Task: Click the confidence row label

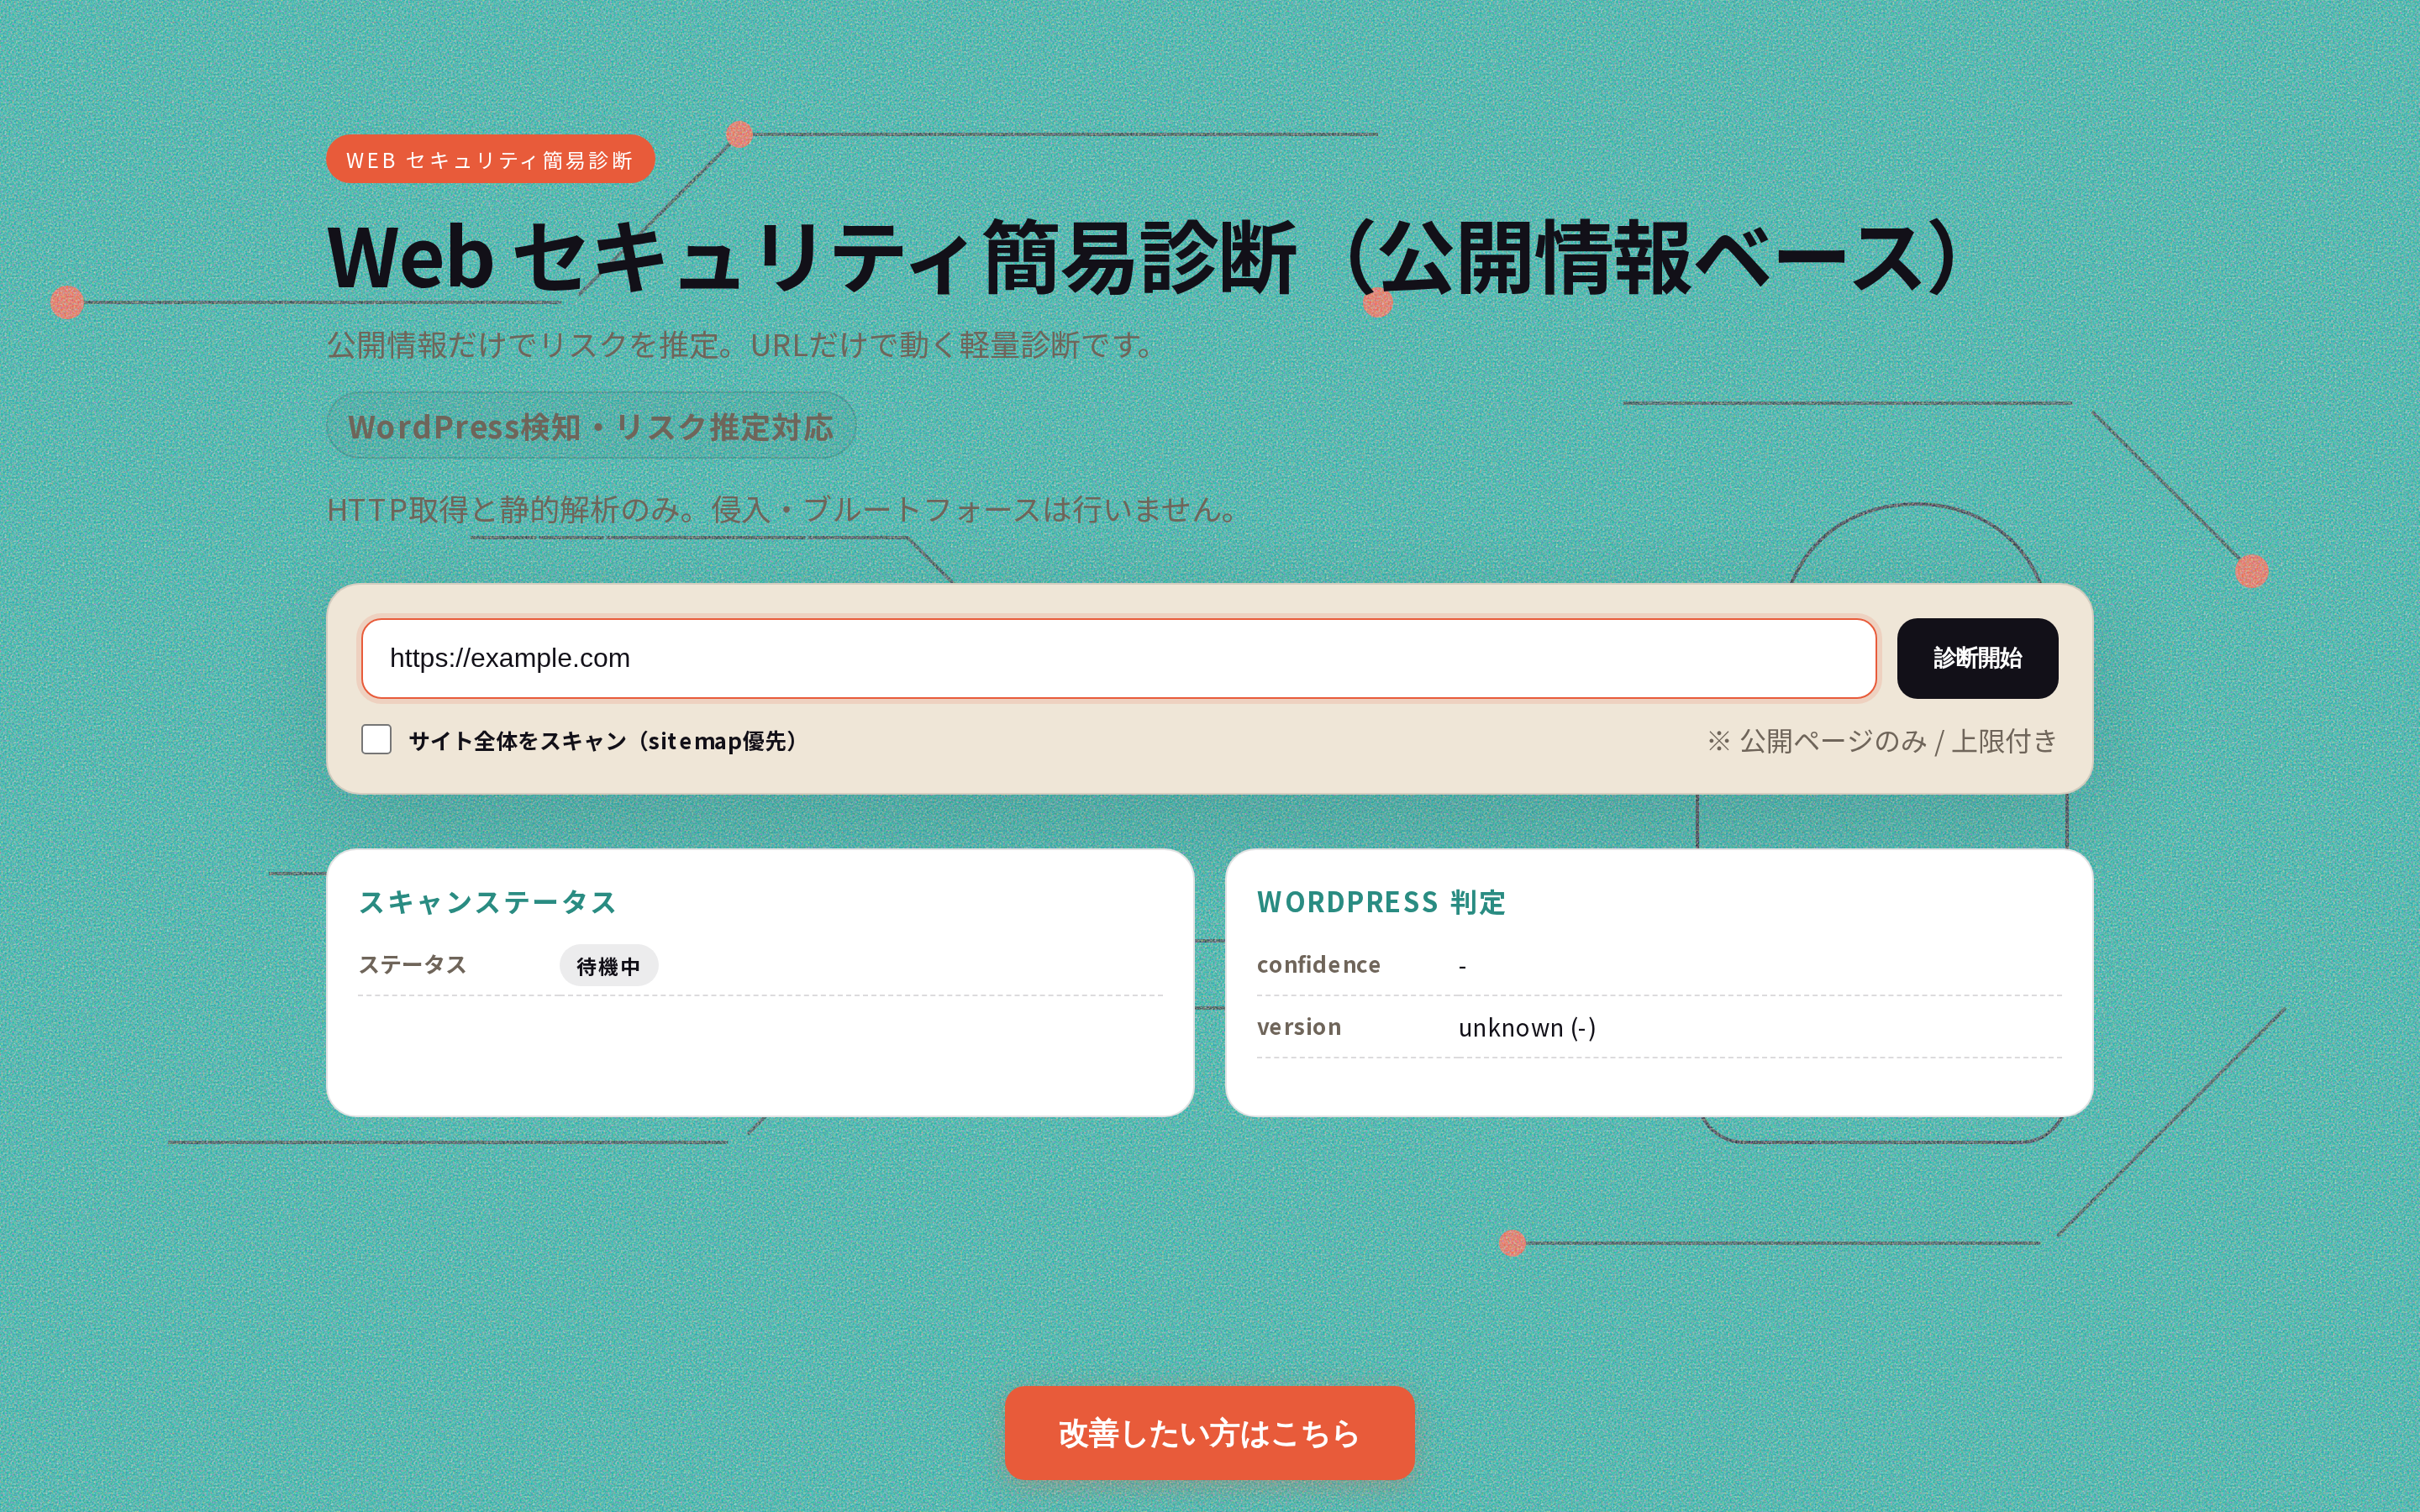Action: pyautogui.click(x=1319, y=965)
